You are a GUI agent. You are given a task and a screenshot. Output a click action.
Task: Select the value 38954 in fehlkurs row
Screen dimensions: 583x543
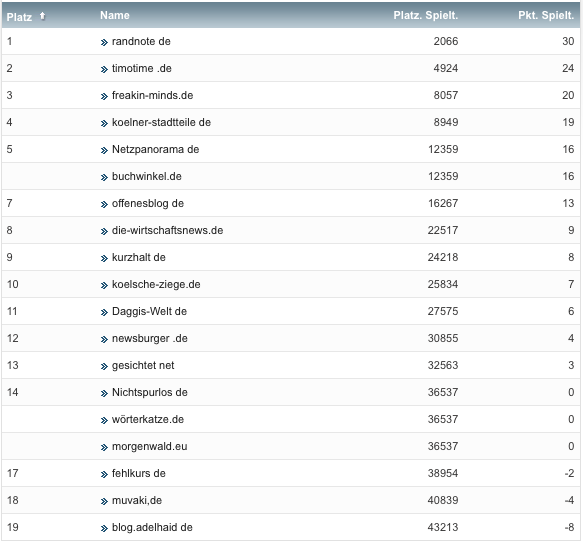(443, 473)
